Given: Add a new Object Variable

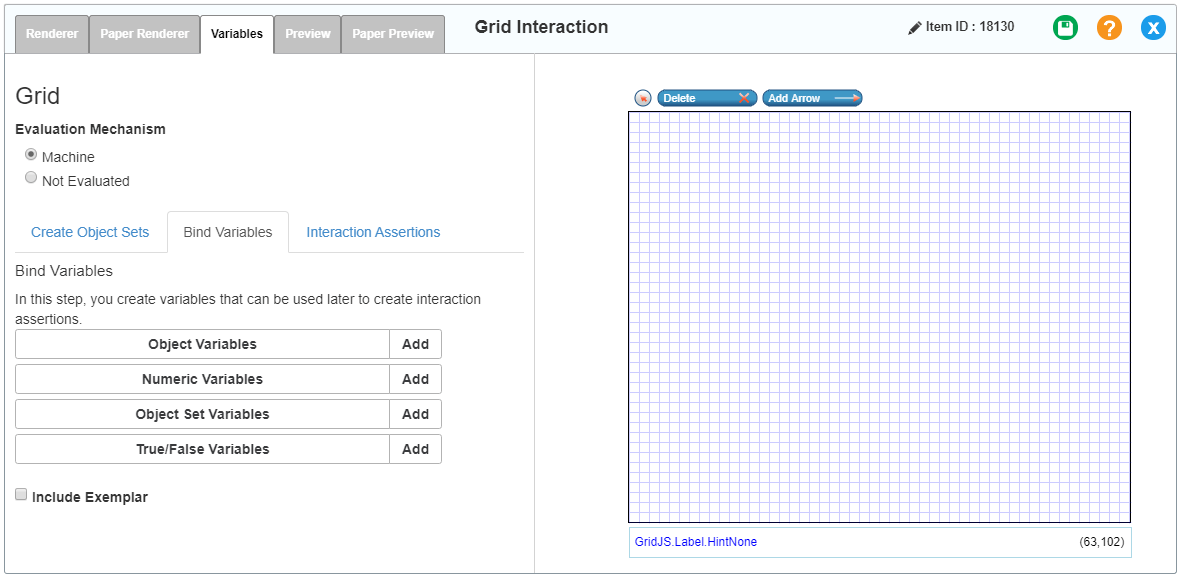Looking at the screenshot, I should (416, 344).
